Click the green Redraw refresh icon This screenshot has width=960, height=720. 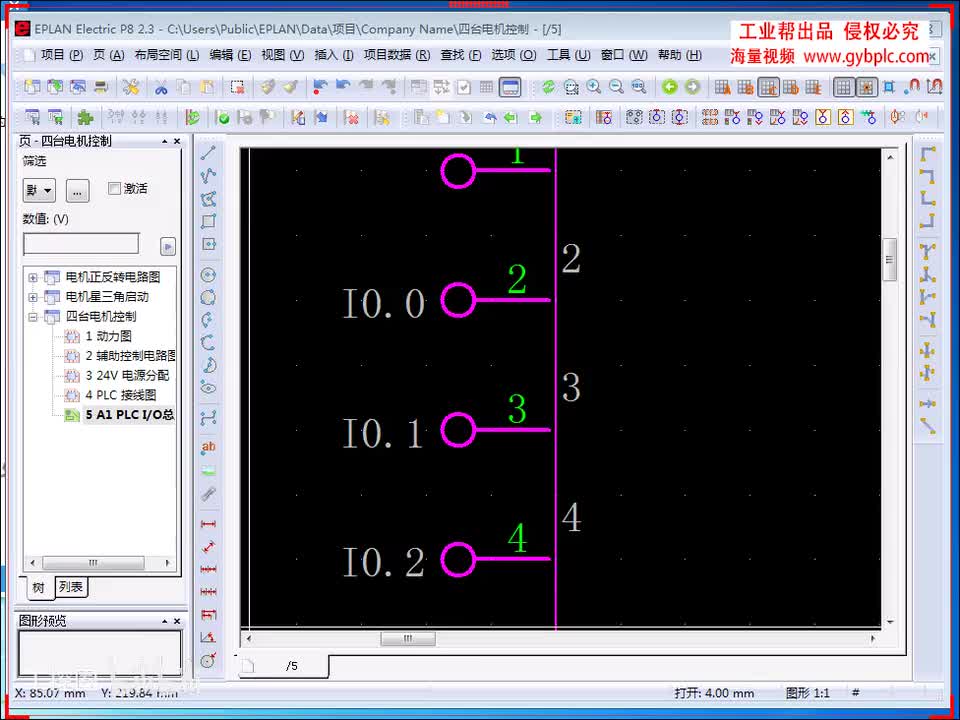coord(548,88)
